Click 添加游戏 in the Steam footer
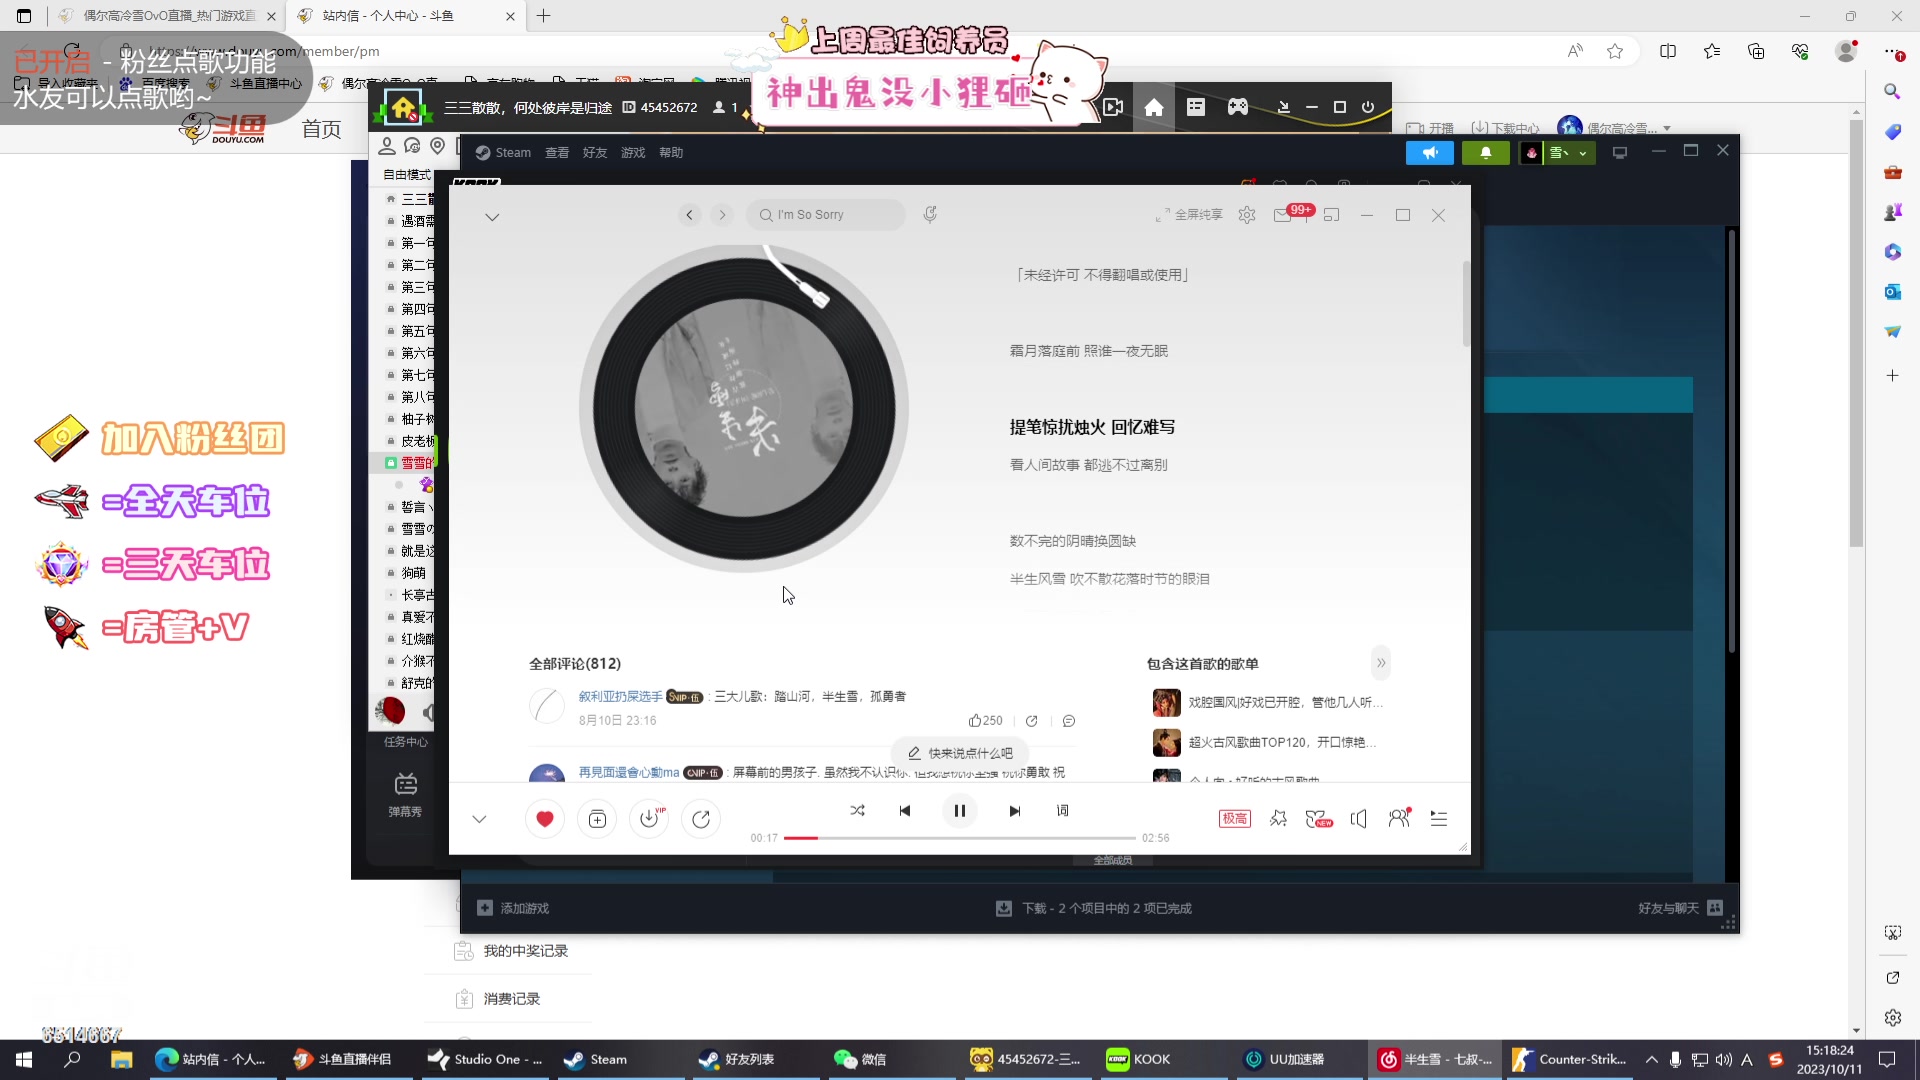This screenshot has width=1920, height=1080. point(513,908)
